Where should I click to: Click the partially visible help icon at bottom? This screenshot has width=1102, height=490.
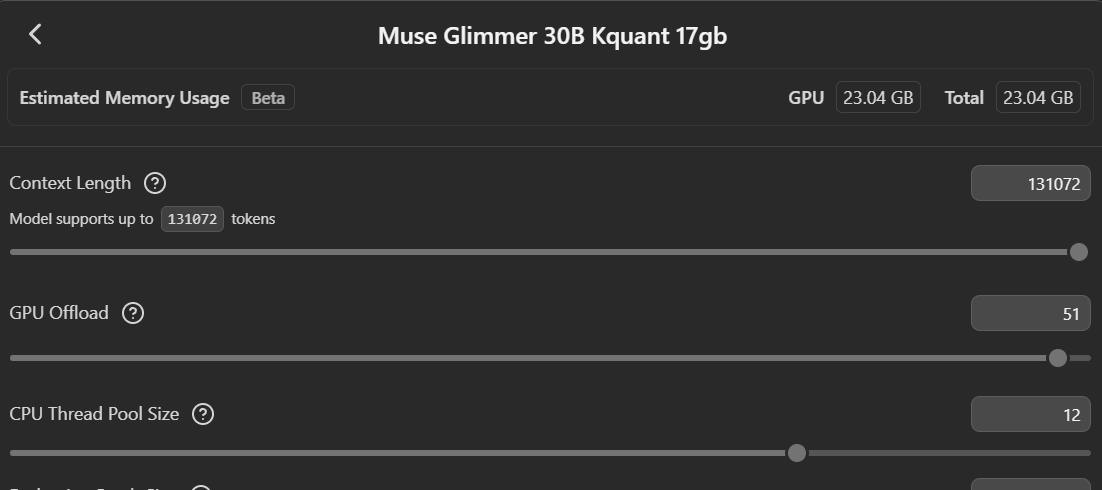tap(201, 487)
